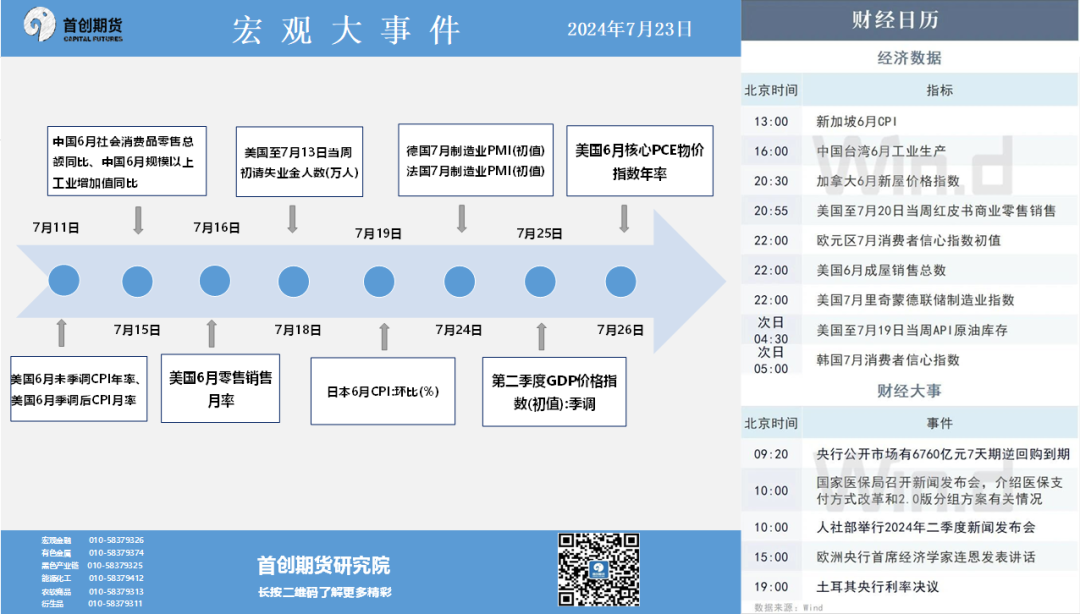Click the 衍生品 phone number 010-58379311
Screen dimensions: 1080x614
[116, 604]
